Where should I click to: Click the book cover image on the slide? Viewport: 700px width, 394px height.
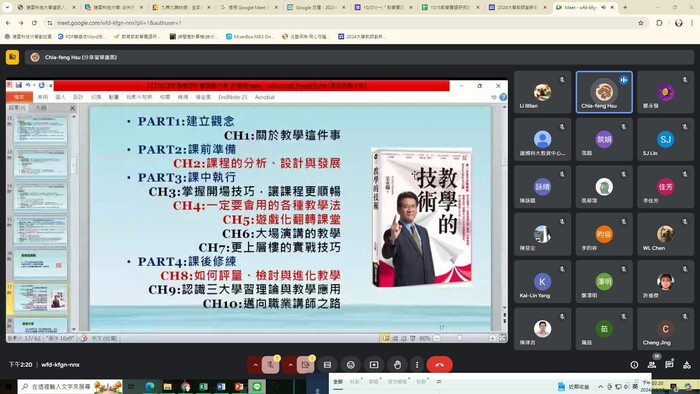click(x=422, y=217)
